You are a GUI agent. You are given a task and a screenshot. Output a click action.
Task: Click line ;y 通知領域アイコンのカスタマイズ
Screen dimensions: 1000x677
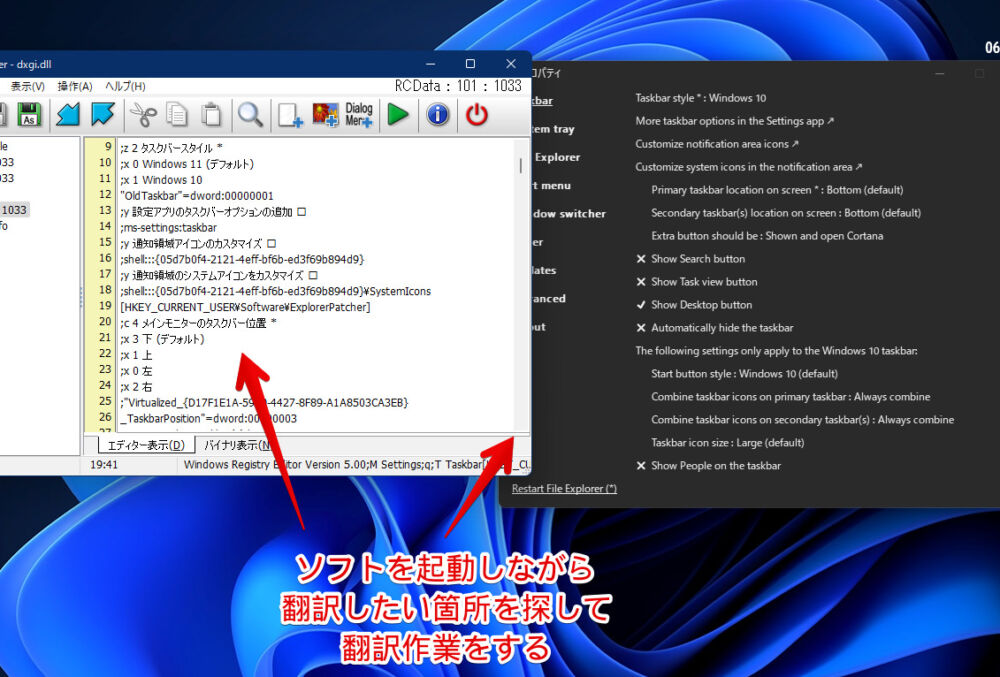[198, 244]
